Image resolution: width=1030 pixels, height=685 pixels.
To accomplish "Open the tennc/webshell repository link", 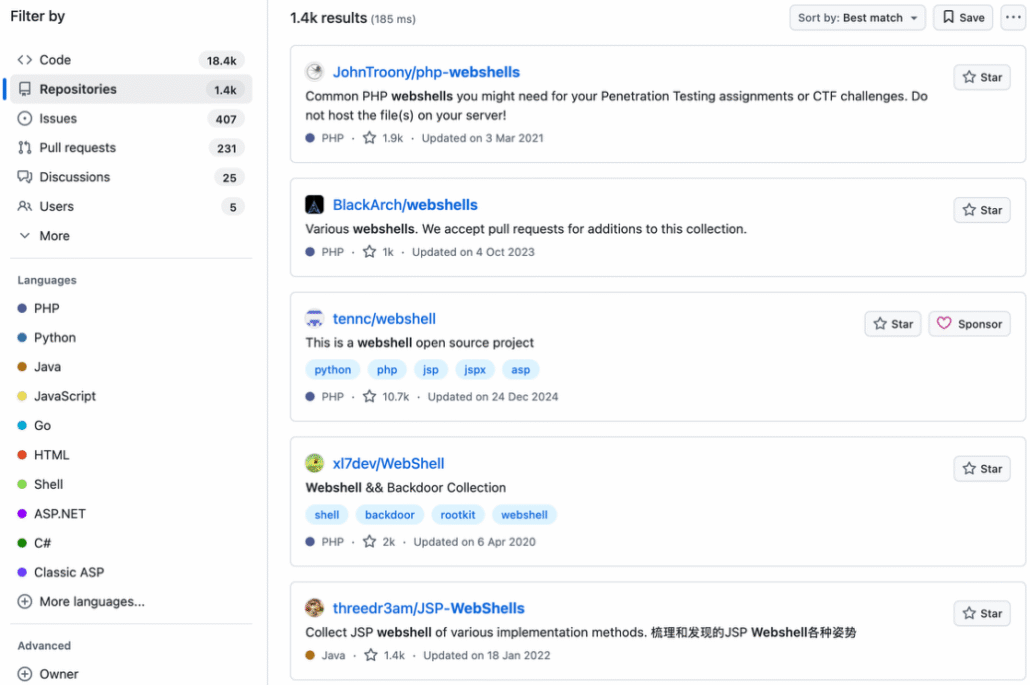I will point(384,319).
